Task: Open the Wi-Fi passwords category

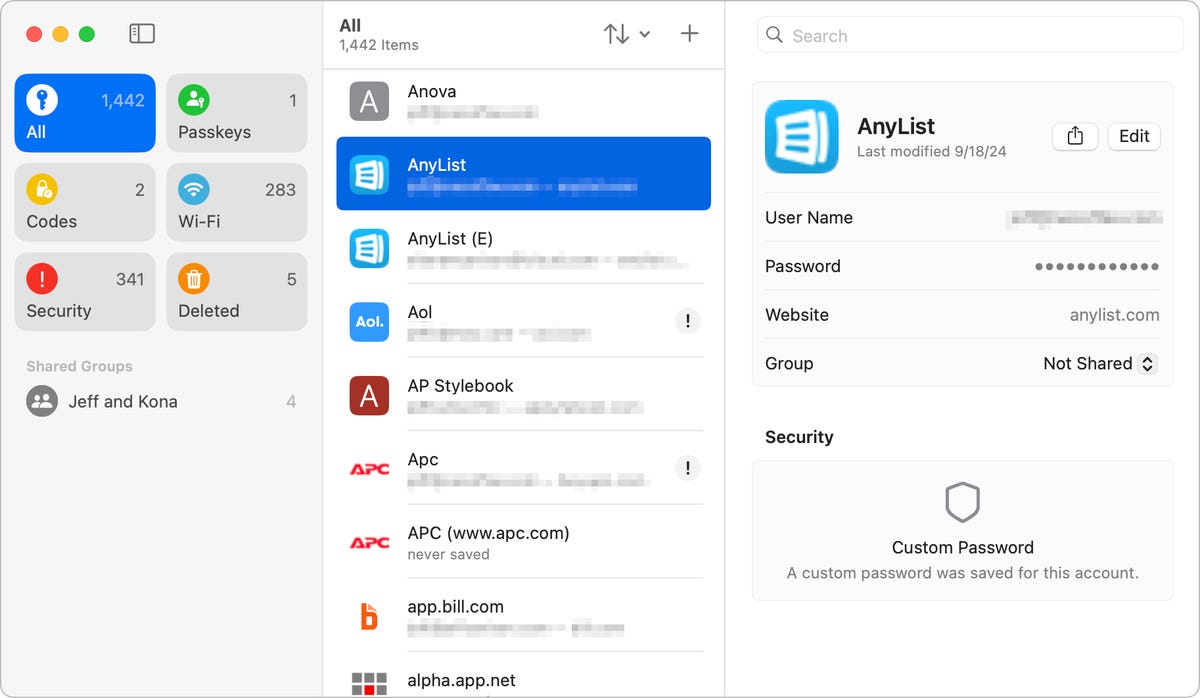Action: pos(237,202)
